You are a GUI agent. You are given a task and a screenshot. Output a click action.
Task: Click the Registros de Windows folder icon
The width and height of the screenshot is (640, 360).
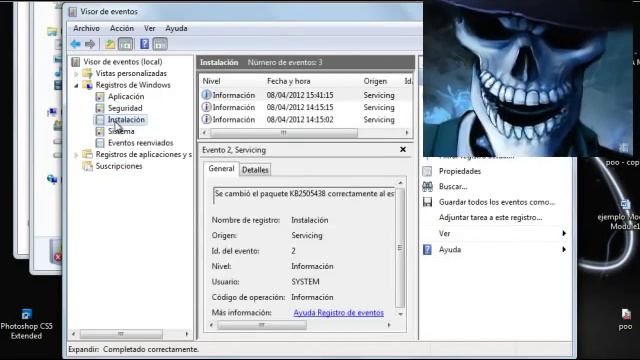coord(87,85)
